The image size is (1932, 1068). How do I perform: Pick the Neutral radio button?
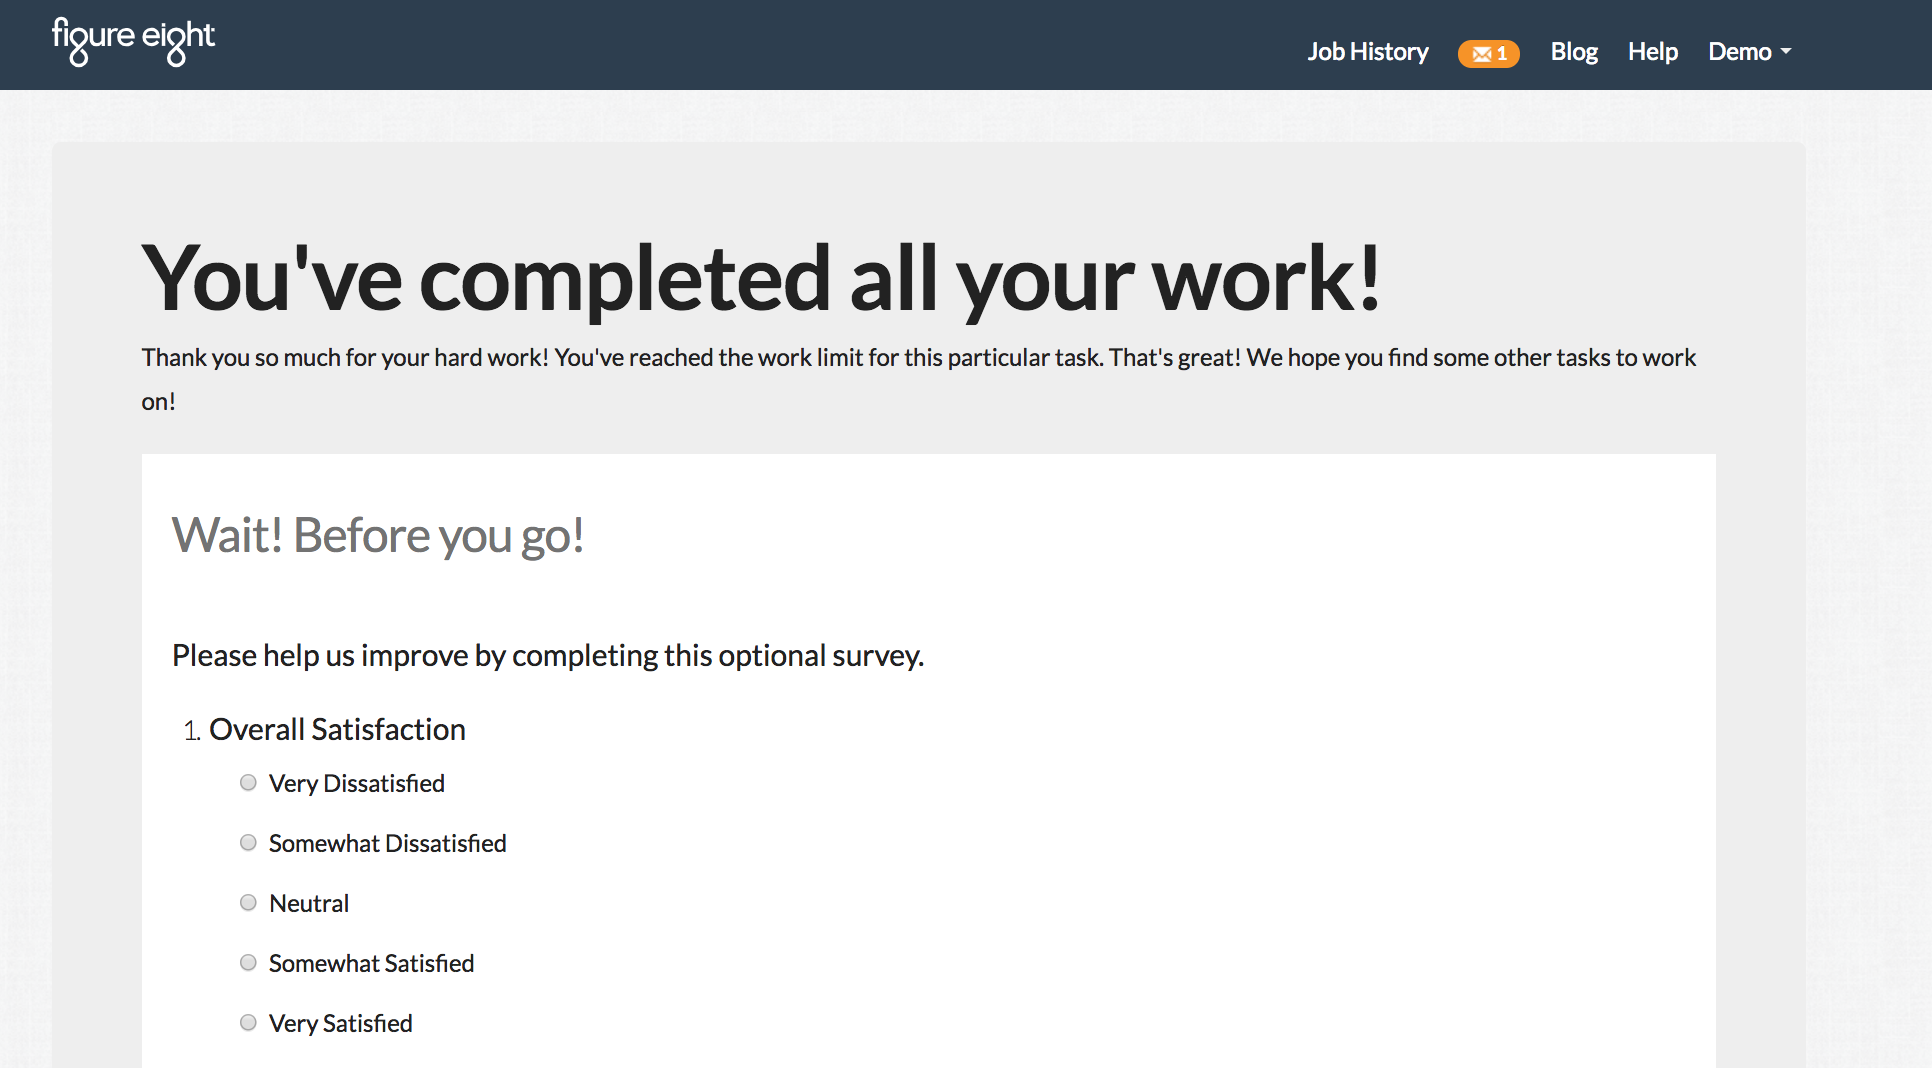click(x=248, y=903)
